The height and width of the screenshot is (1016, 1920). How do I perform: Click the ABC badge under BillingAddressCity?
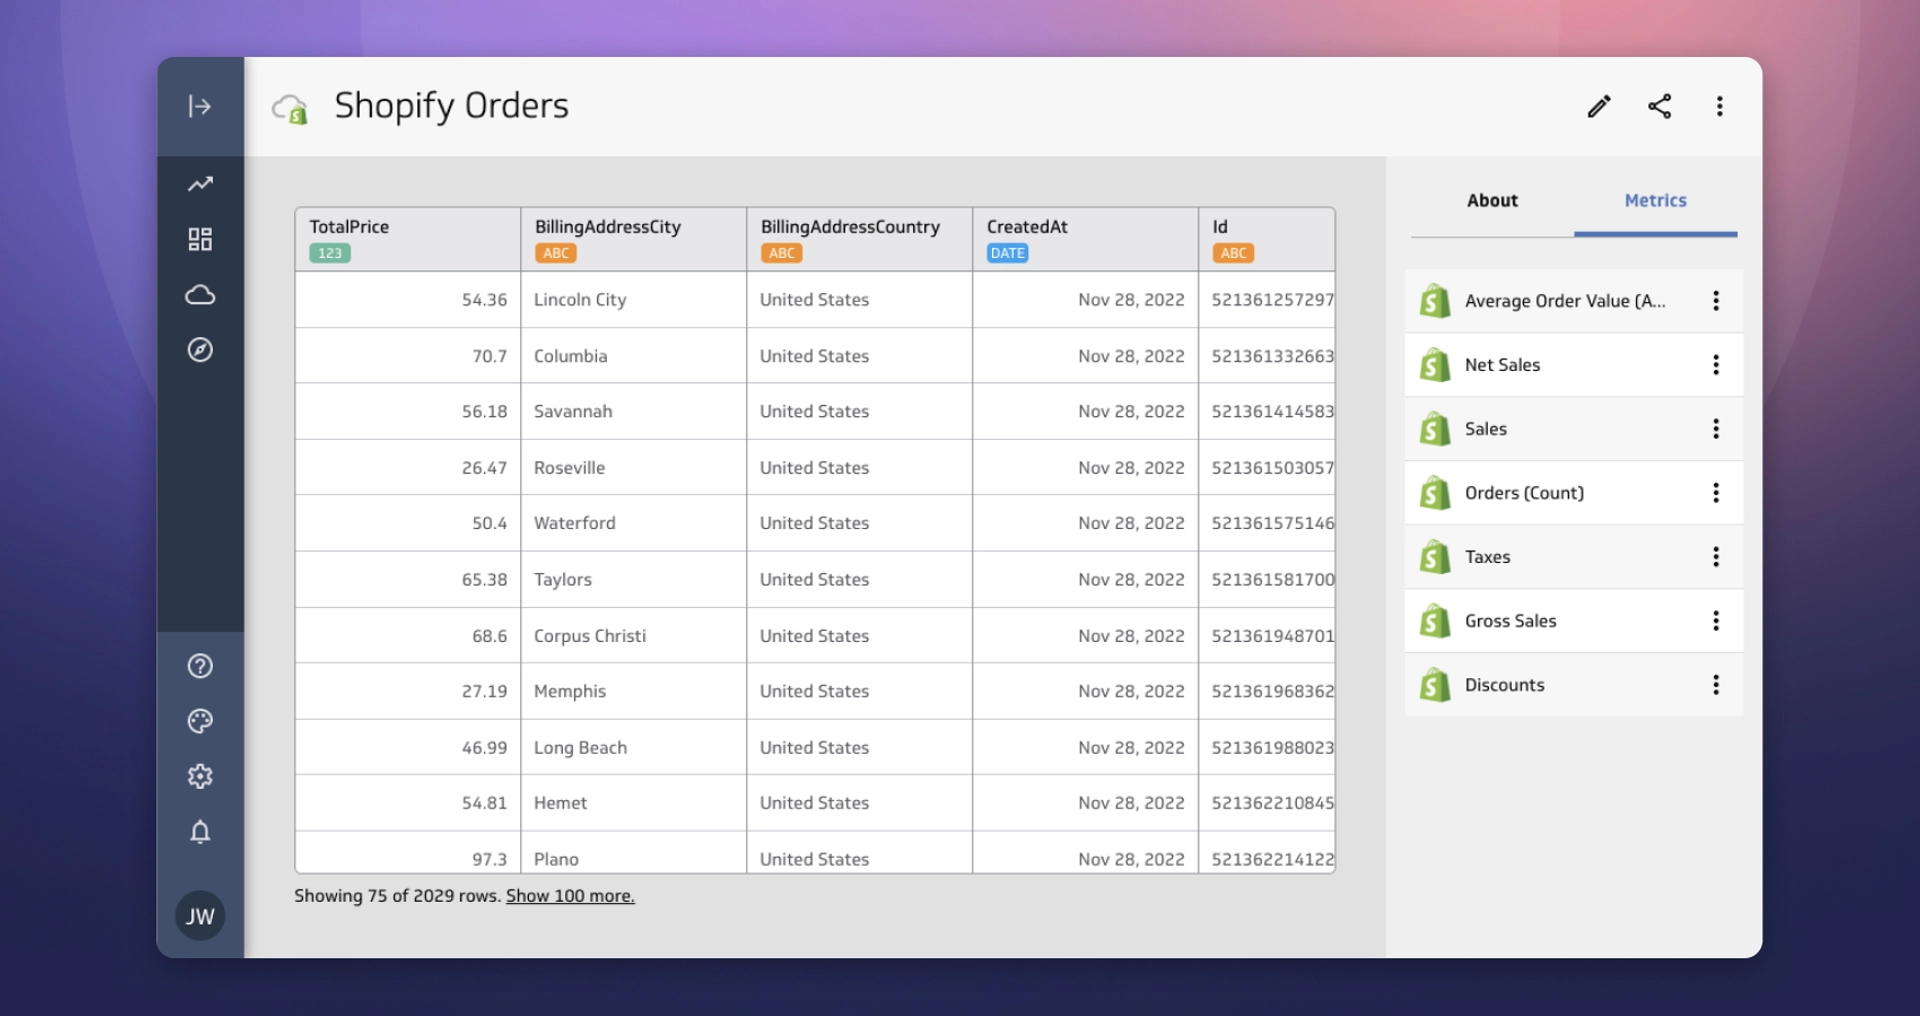pyautogui.click(x=556, y=253)
